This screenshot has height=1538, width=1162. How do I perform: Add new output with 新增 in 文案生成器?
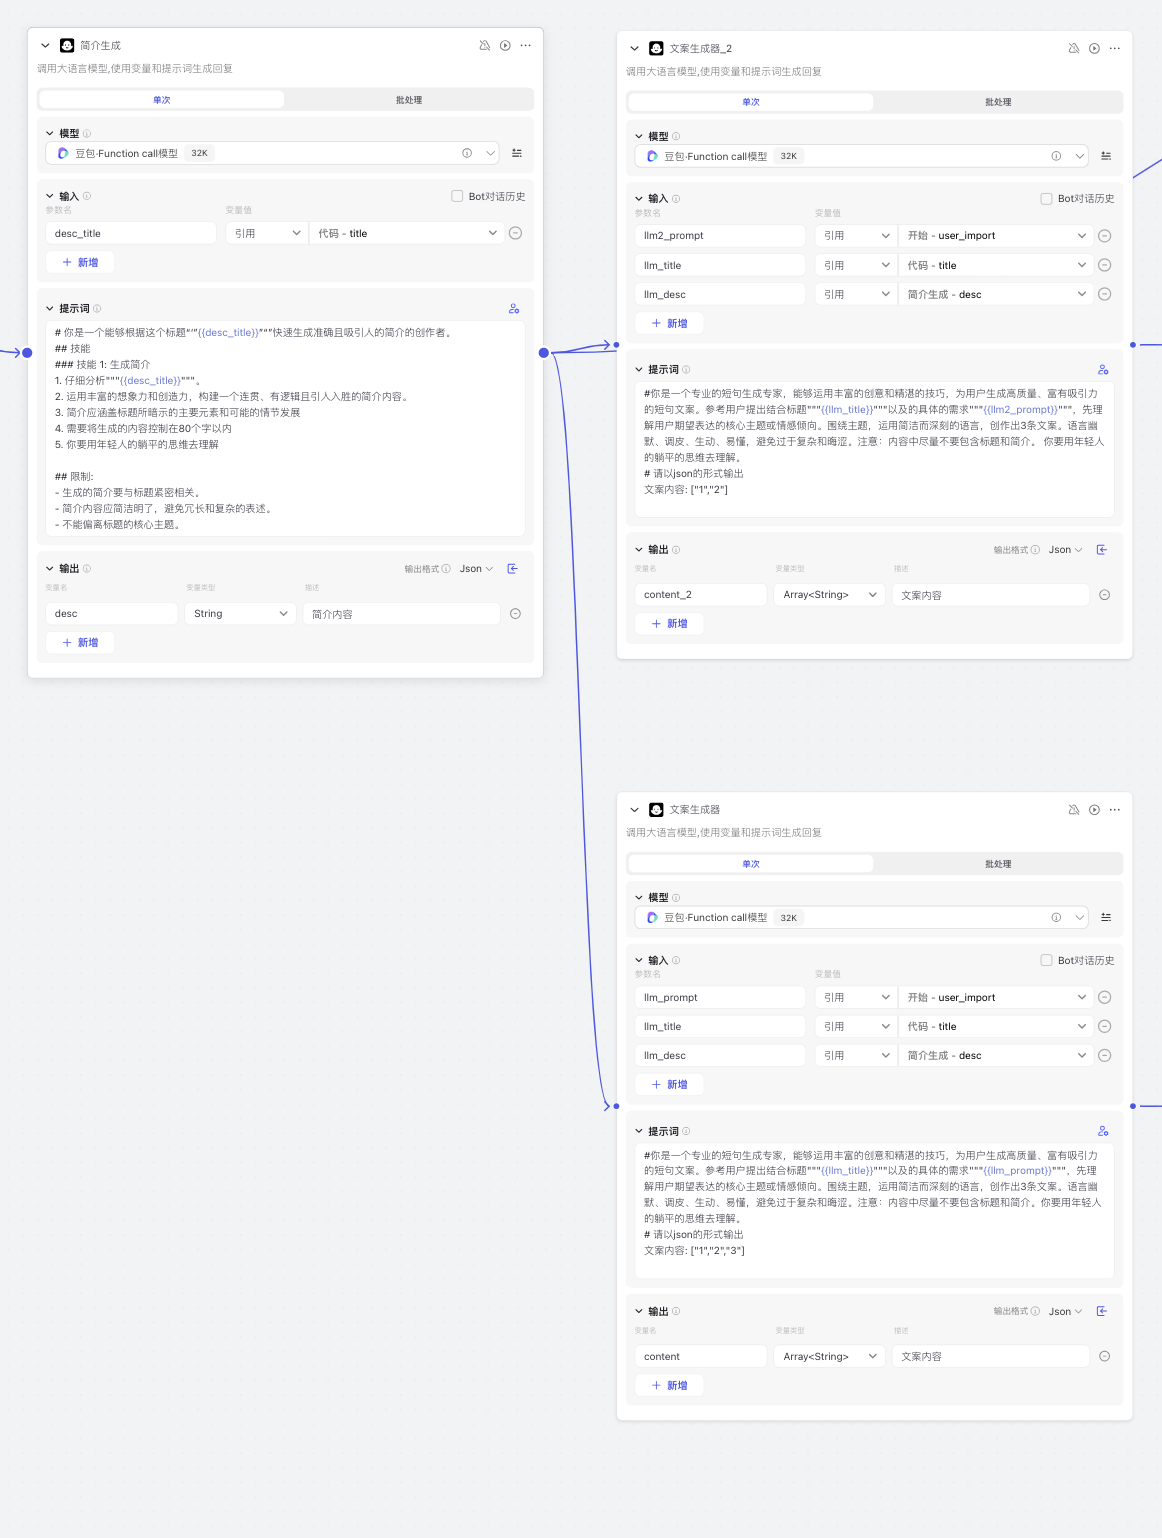coord(669,1385)
